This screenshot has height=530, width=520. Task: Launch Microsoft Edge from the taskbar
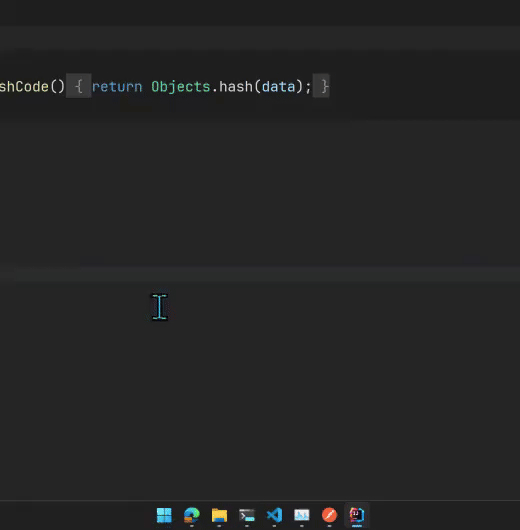click(x=192, y=515)
